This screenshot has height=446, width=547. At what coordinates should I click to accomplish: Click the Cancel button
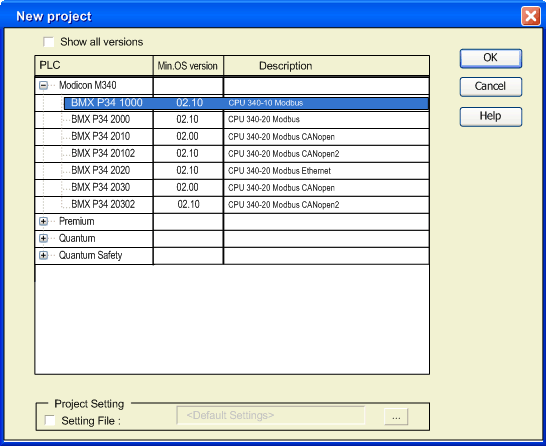(x=490, y=87)
